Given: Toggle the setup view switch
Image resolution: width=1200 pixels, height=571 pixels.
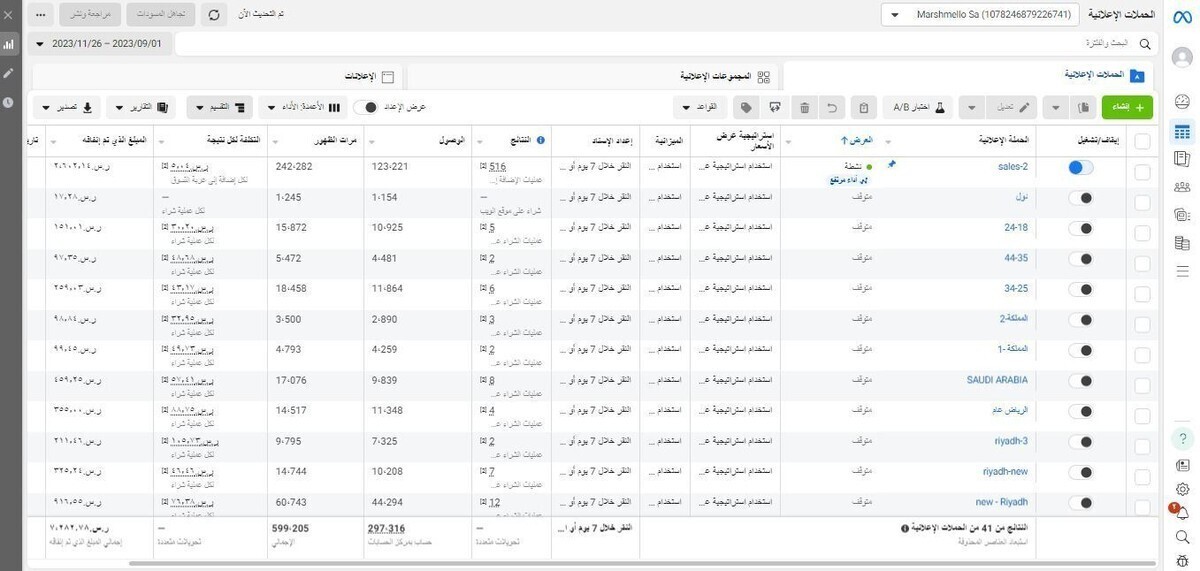Looking at the screenshot, I should tap(370, 107).
